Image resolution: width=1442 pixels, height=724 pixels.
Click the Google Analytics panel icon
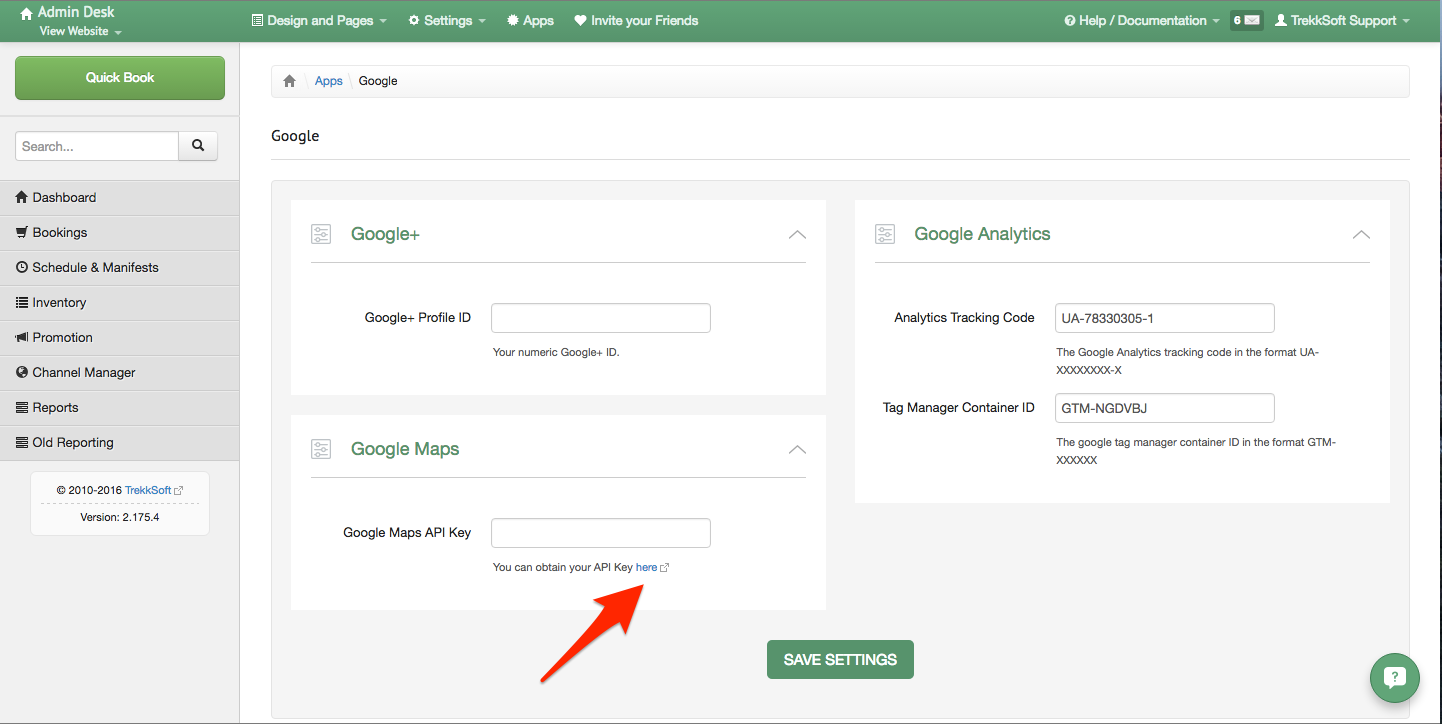884,233
